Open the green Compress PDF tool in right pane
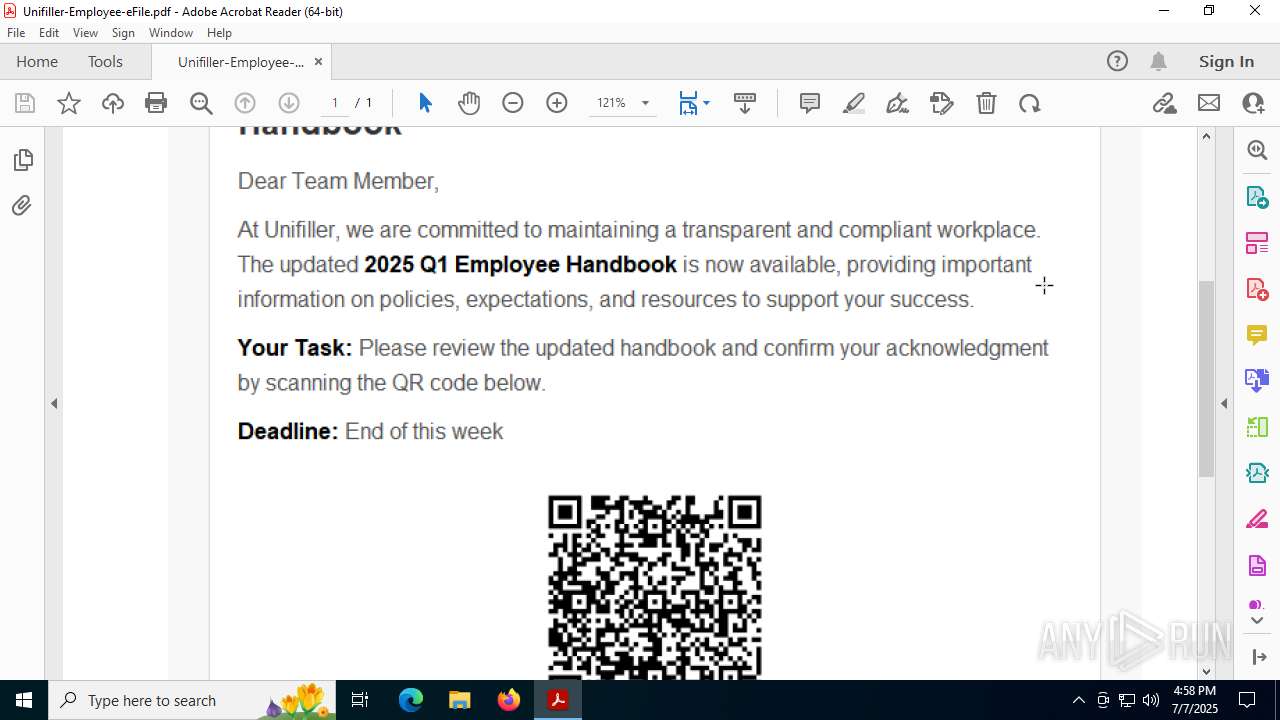 tap(1257, 427)
